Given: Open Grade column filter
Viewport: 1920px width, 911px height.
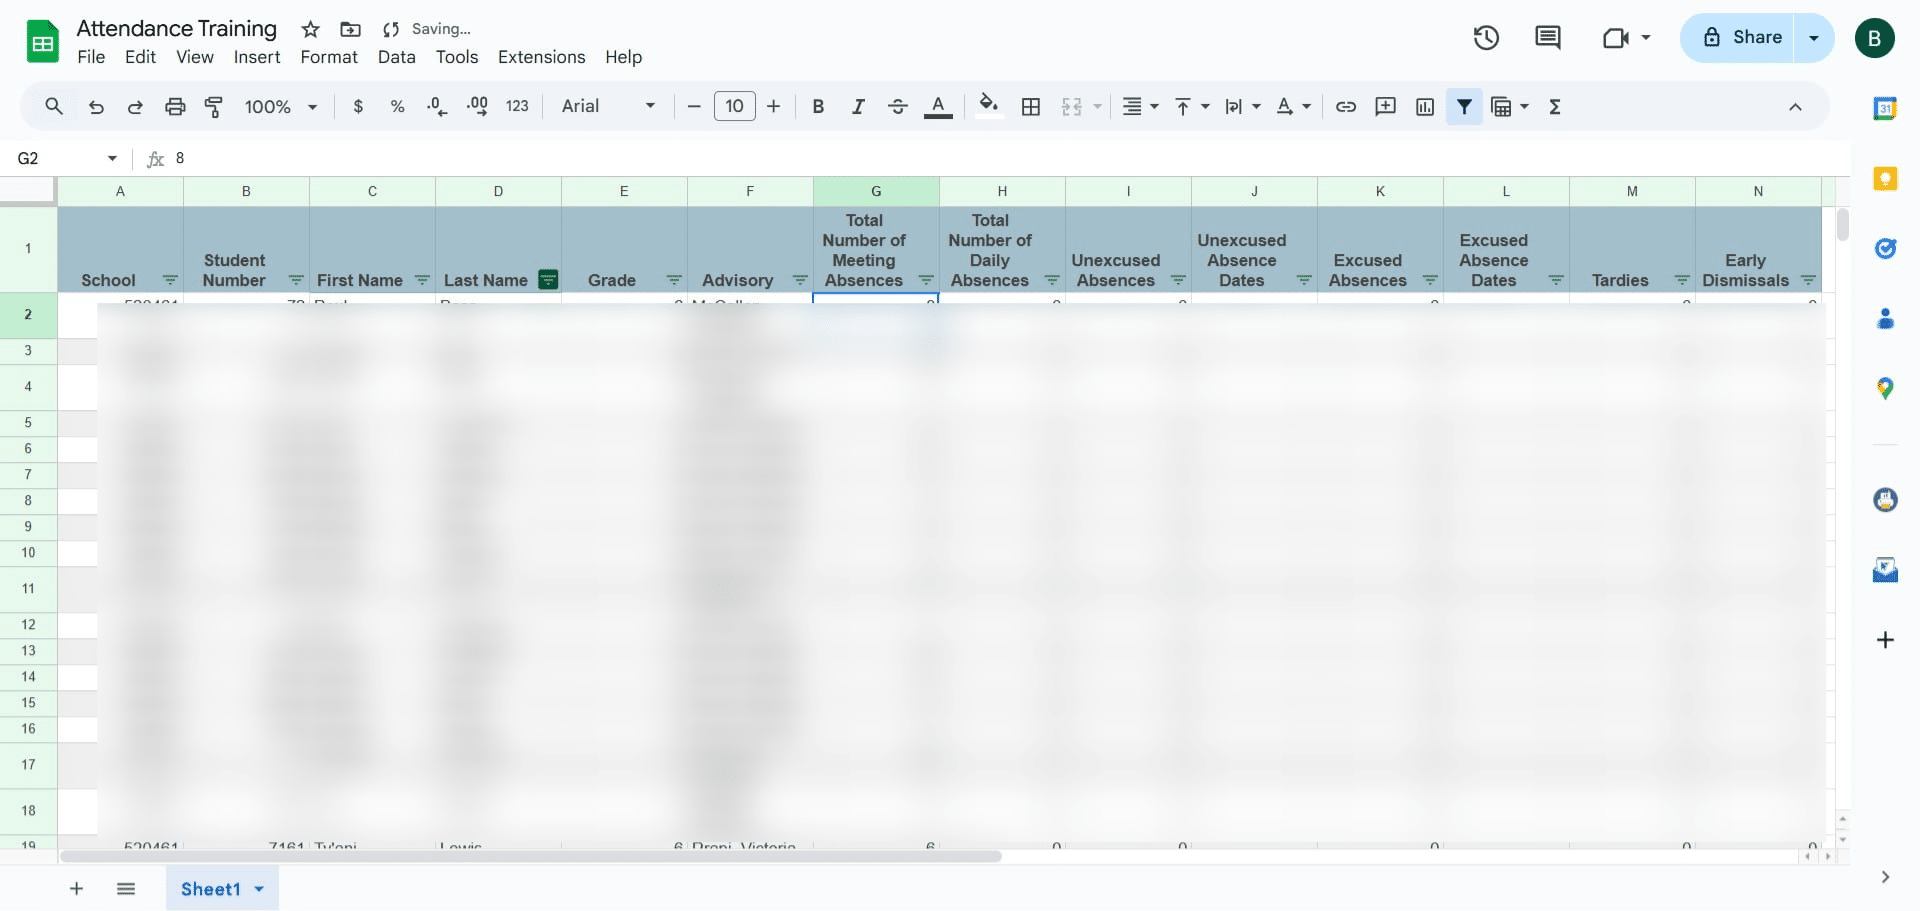Looking at the screenshot, I should pos(674,280).
